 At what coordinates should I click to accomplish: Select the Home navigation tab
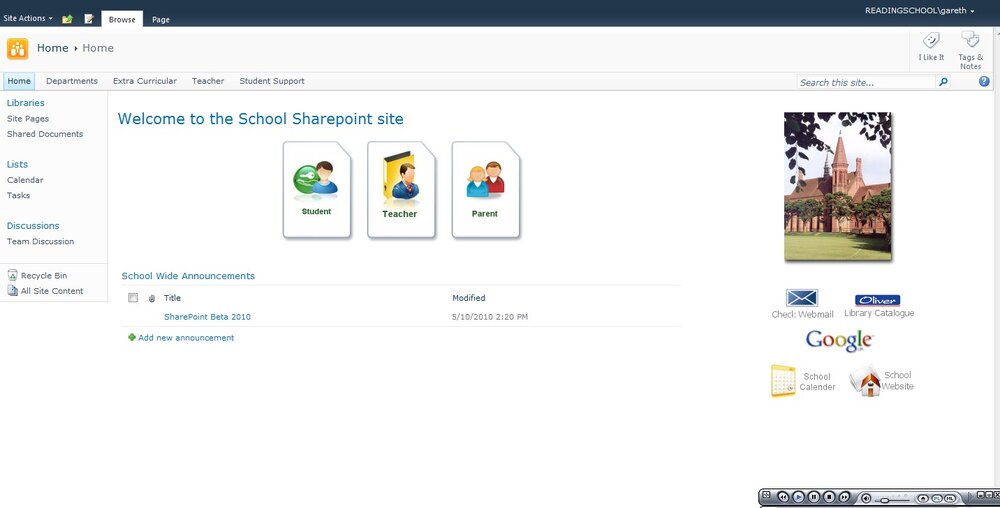click(x=19, y=81)
